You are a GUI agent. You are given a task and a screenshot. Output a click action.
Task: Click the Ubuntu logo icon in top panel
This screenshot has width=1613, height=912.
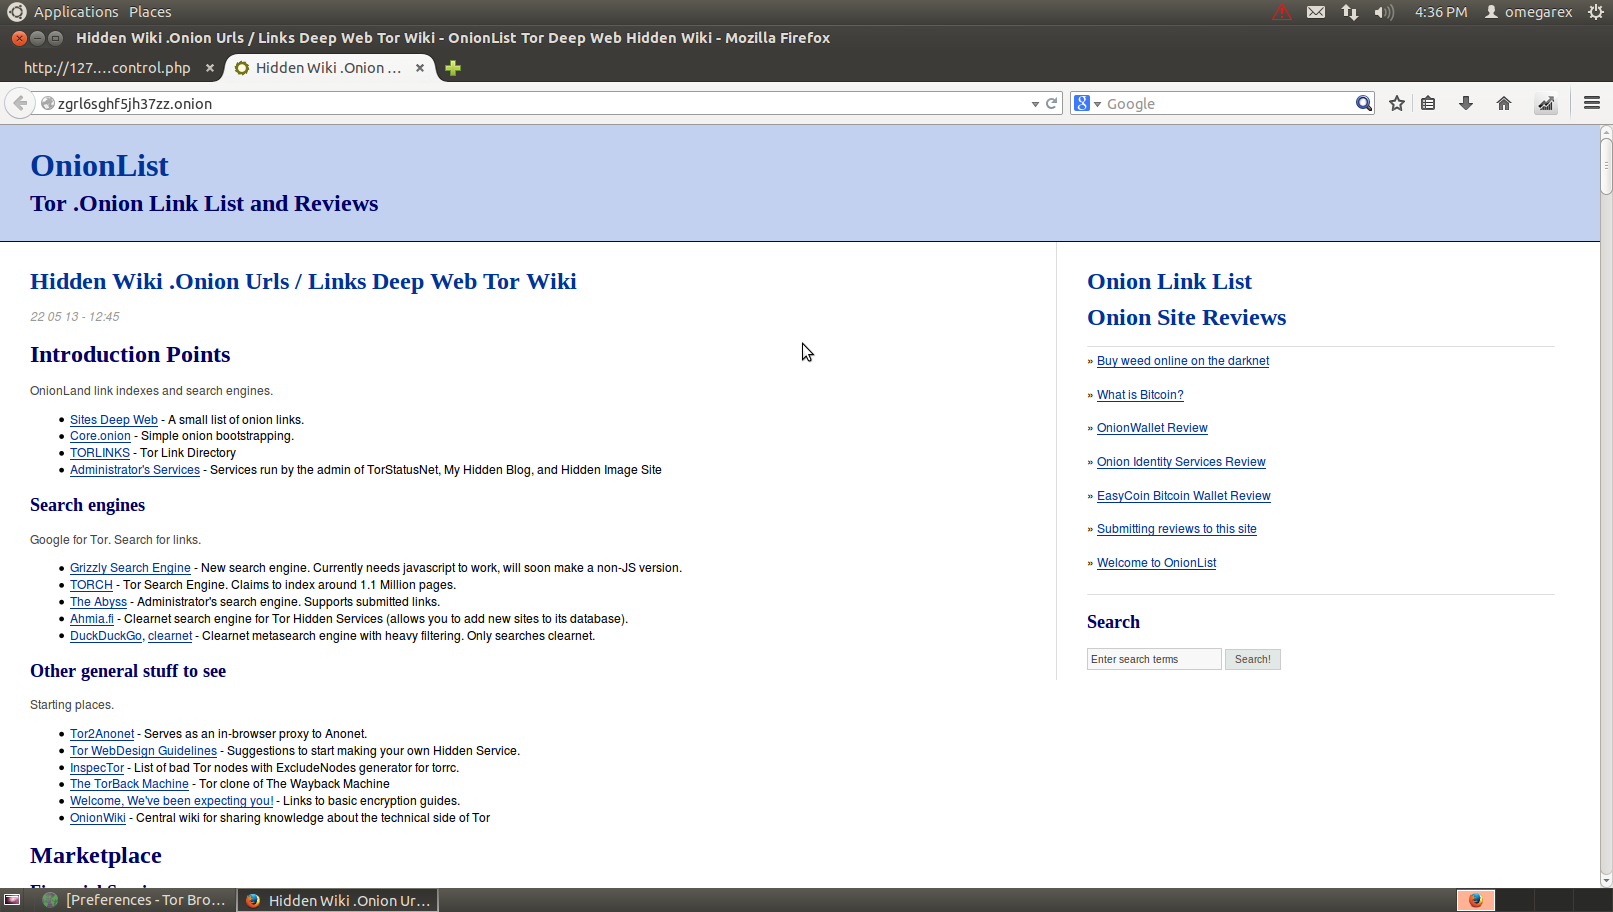point(16,12)
